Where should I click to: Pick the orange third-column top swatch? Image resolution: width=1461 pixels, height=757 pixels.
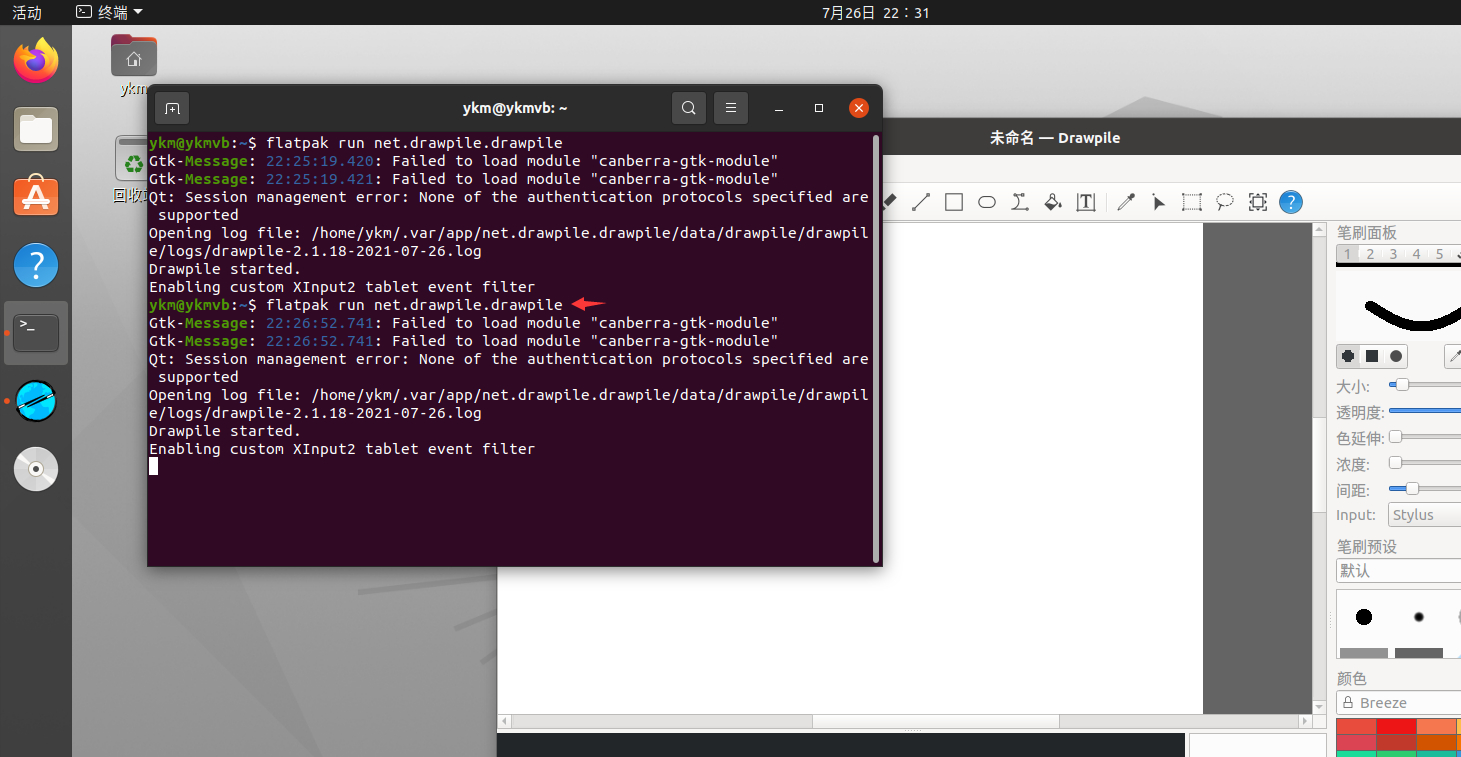[x=1435, y=727]
